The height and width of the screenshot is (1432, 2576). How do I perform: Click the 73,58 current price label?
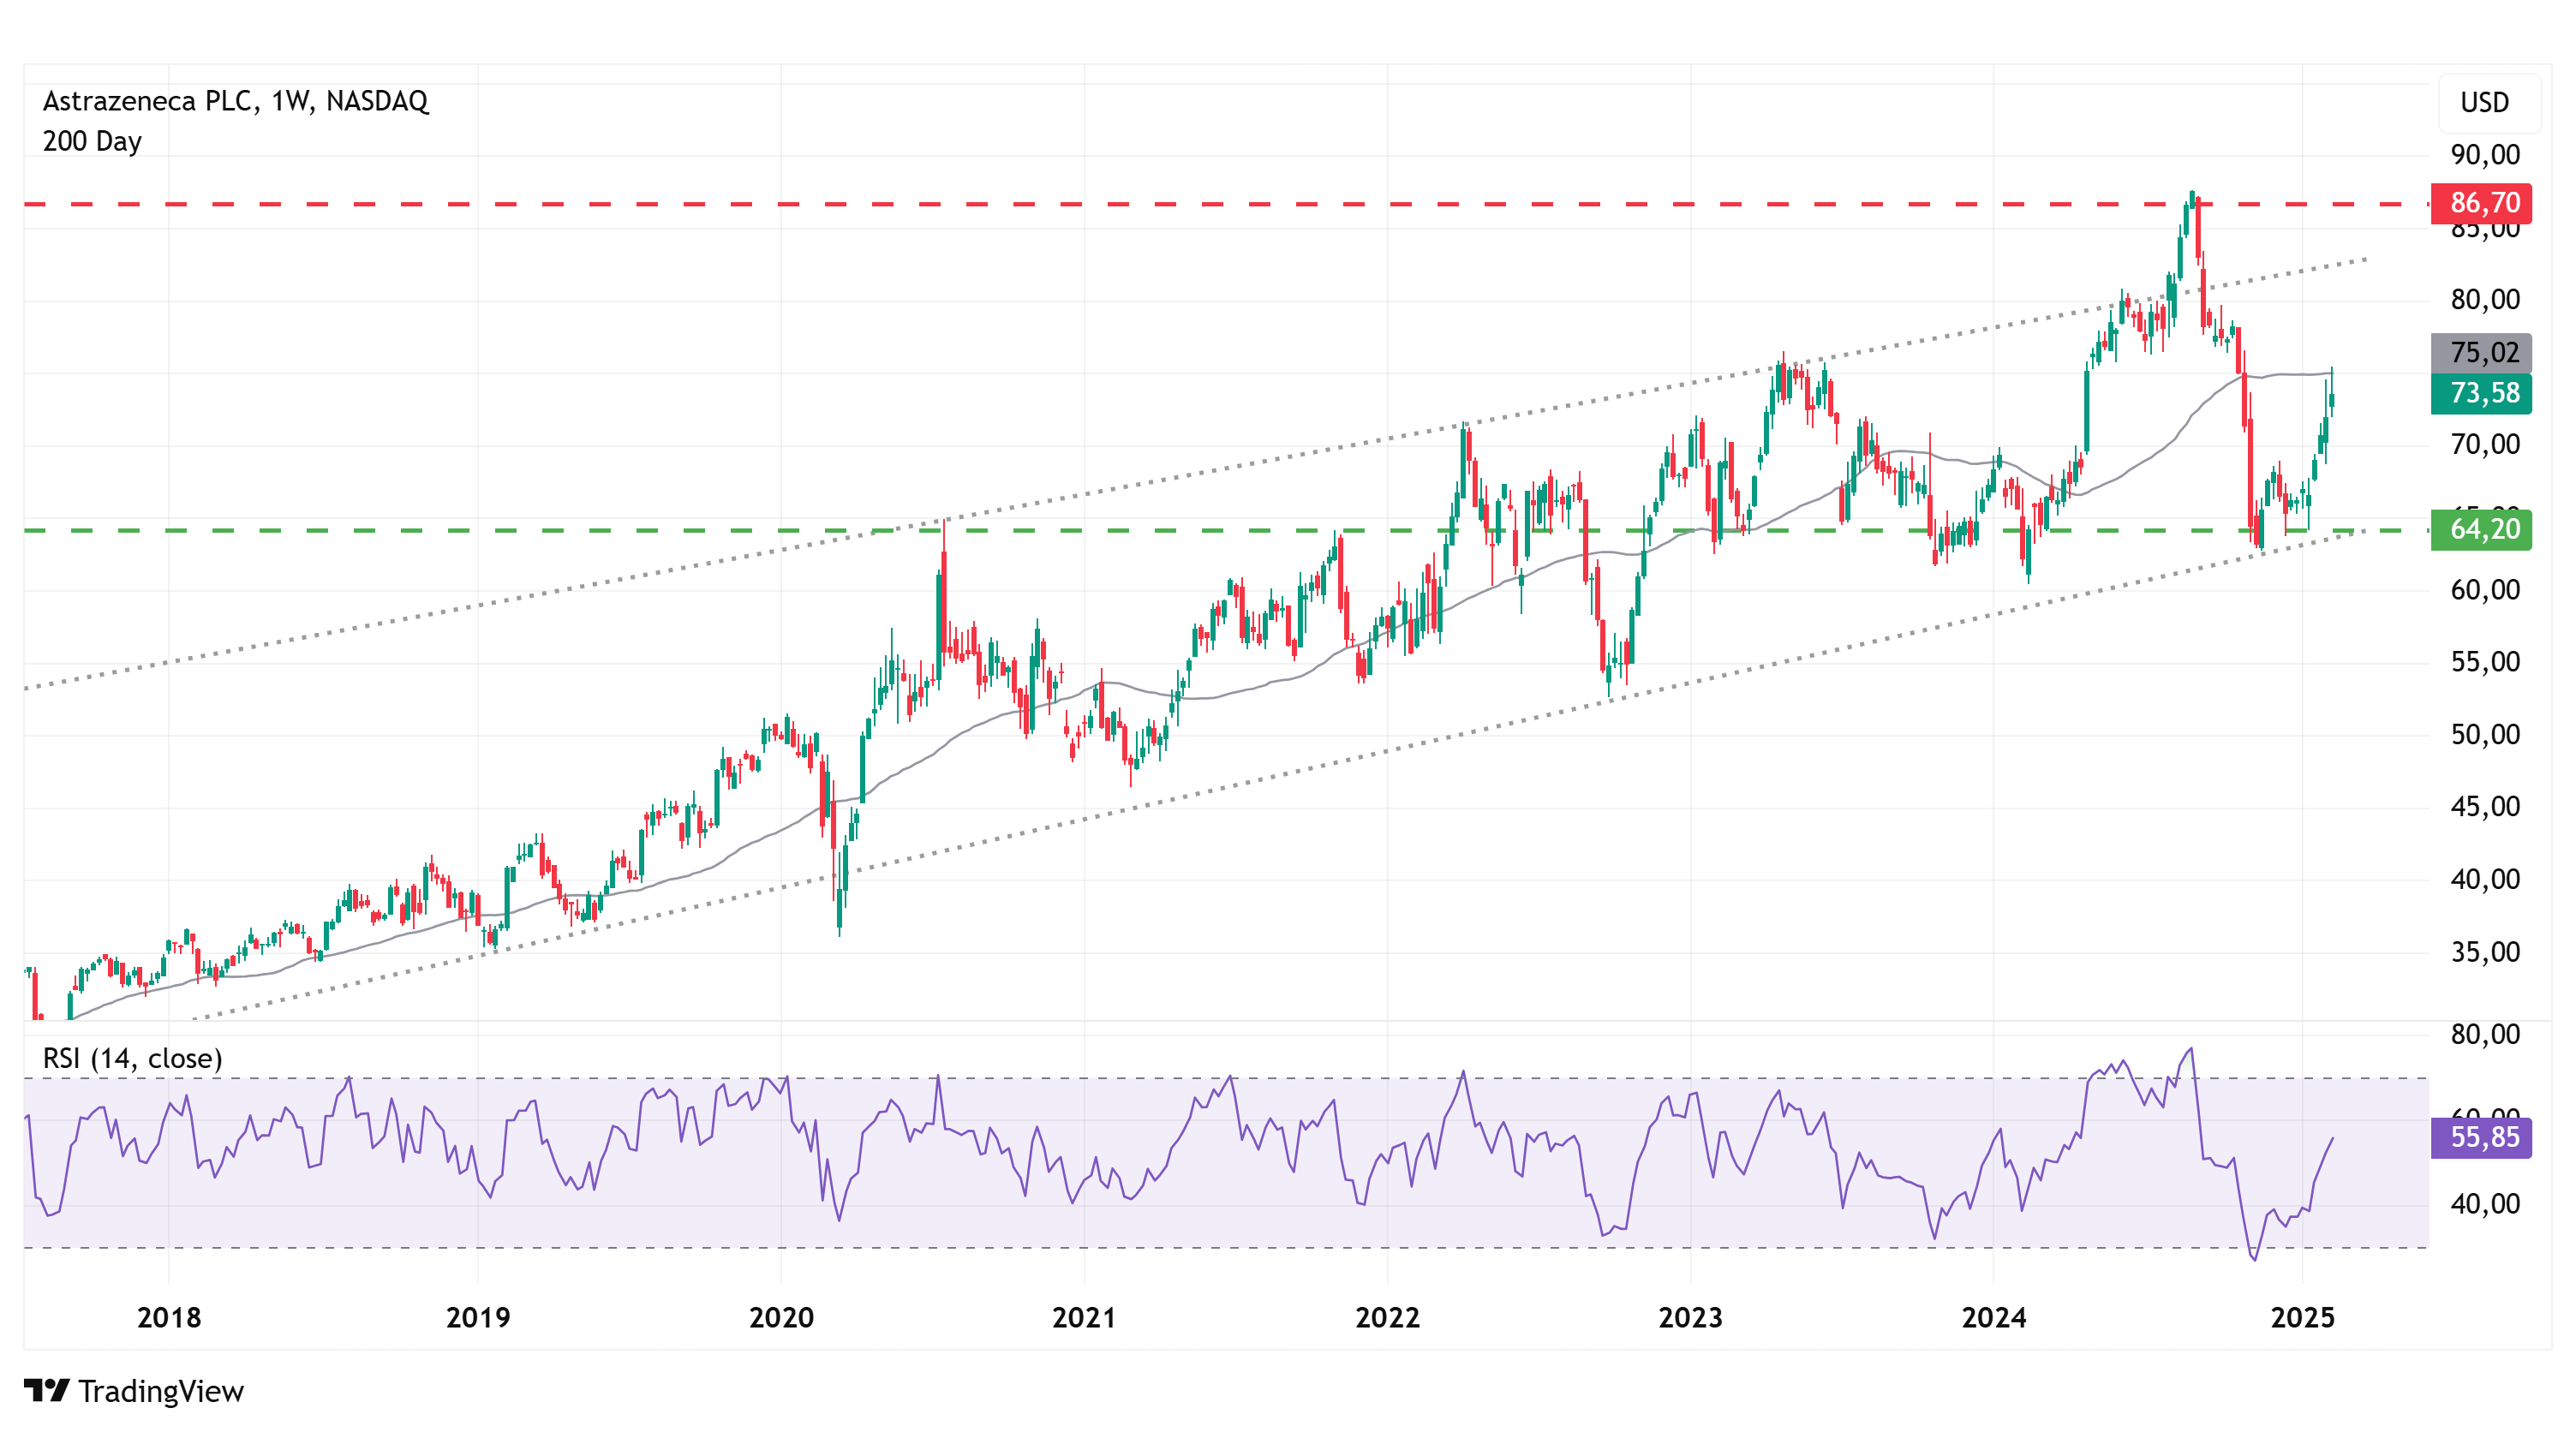[2481, 393]
